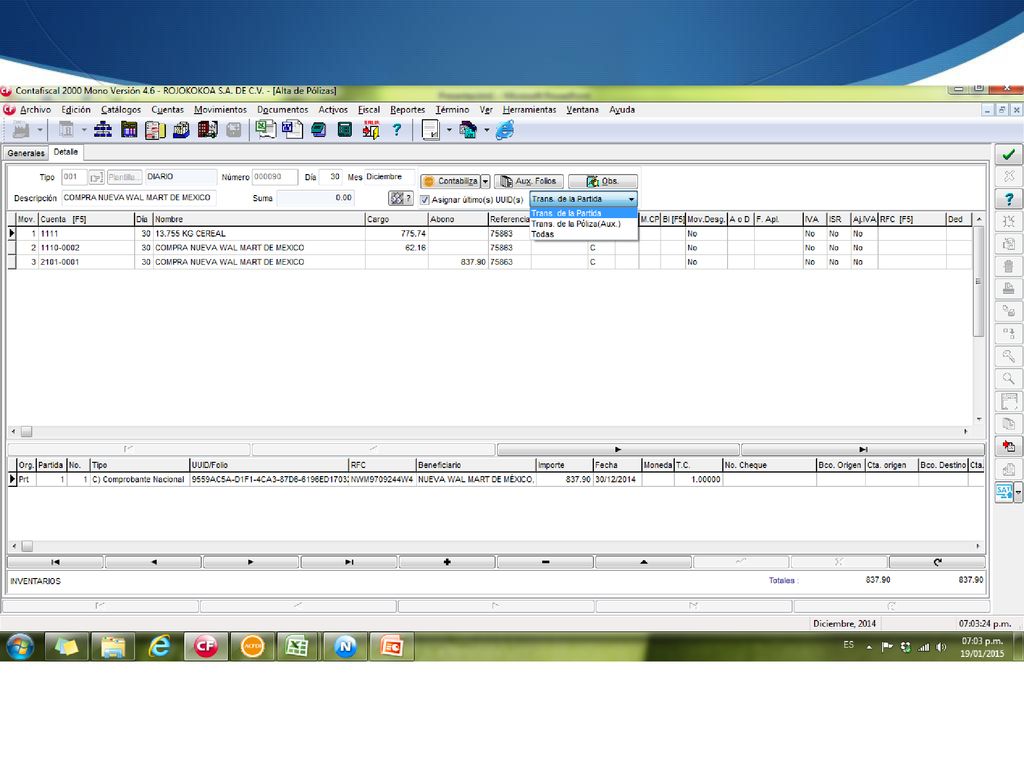The image size is (1024, 768).
Task: Click the Cargo amount 62.16 cell
Action: click(x=396, y=248)
